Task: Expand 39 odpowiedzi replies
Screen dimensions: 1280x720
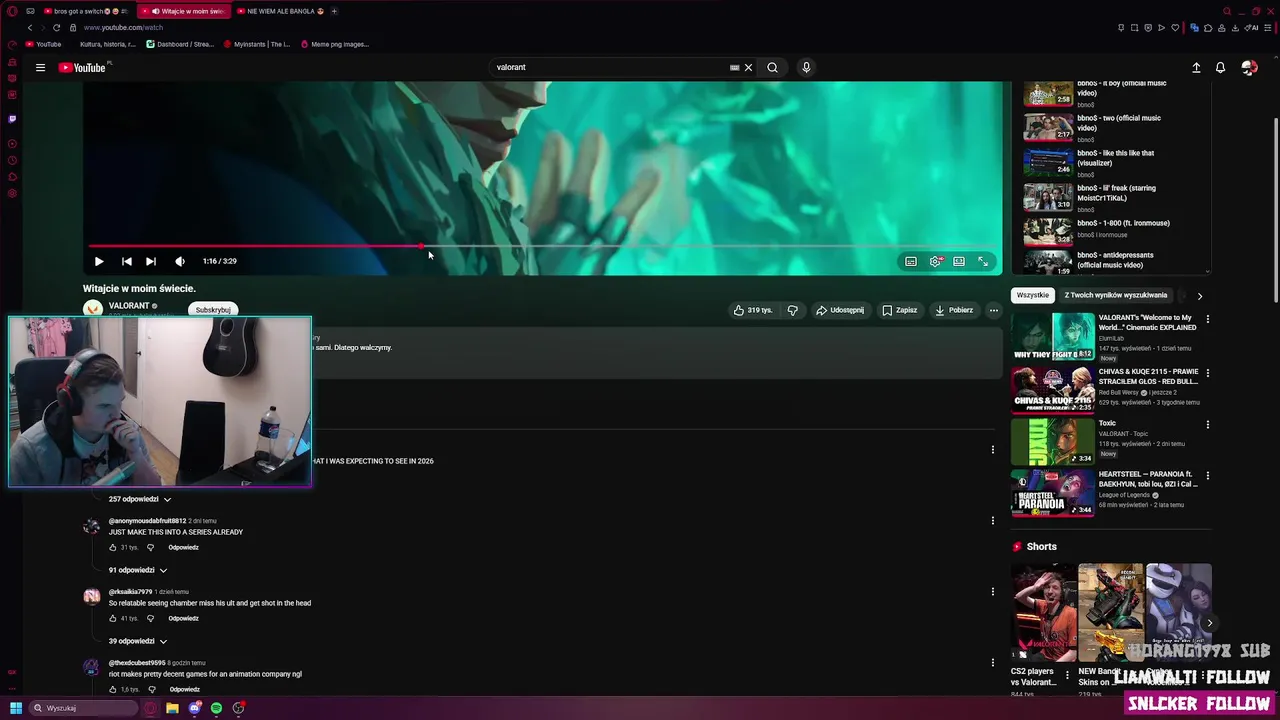Action: coord(138,641)
